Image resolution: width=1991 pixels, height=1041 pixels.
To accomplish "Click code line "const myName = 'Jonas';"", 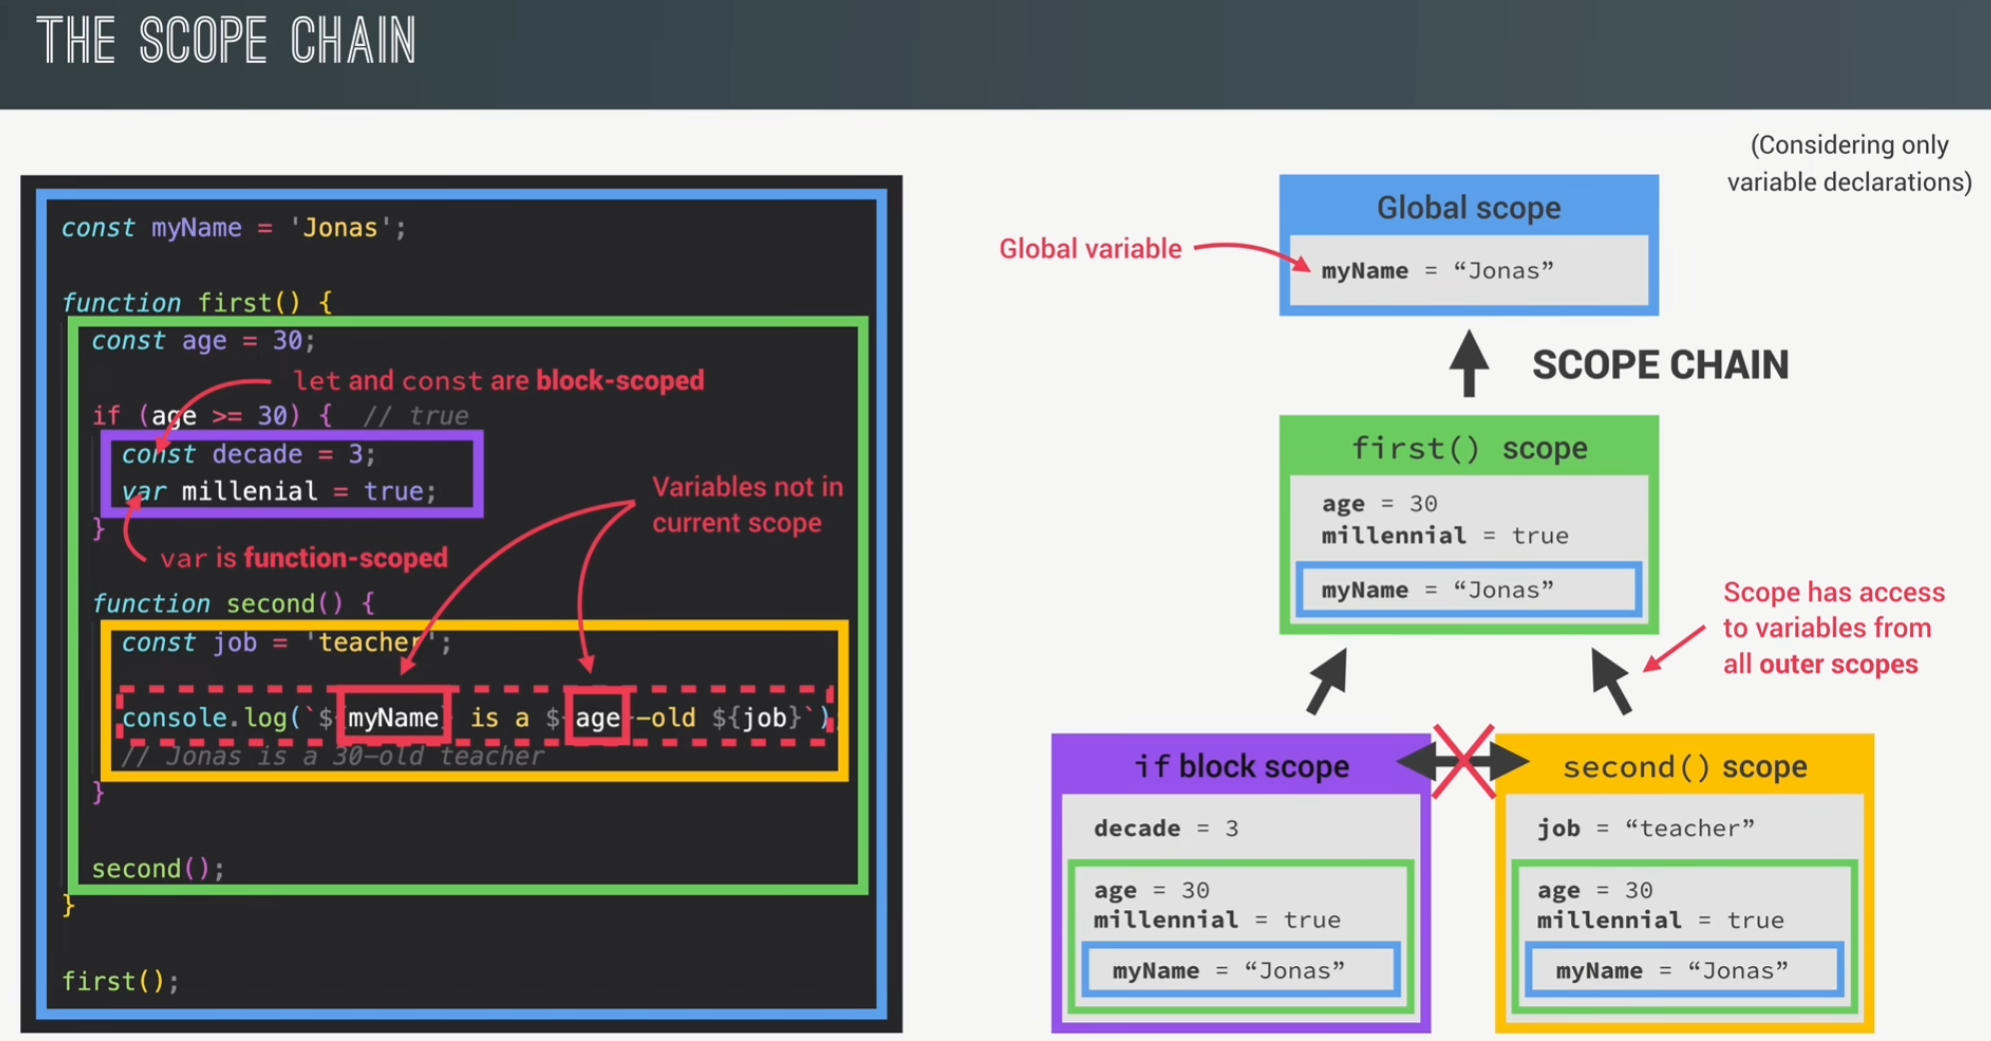I will click(233, 228).
